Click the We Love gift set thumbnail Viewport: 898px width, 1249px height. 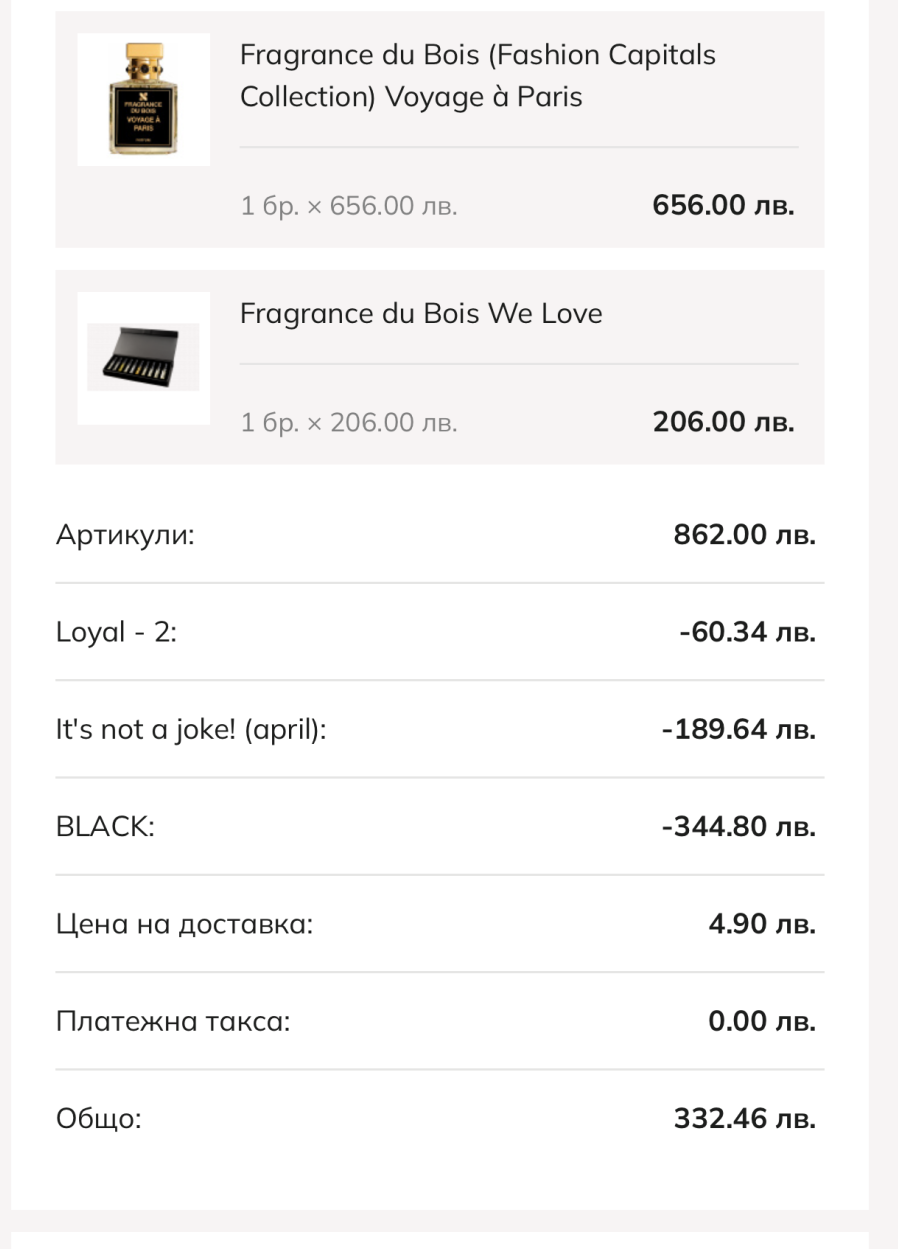pos(143,357)
